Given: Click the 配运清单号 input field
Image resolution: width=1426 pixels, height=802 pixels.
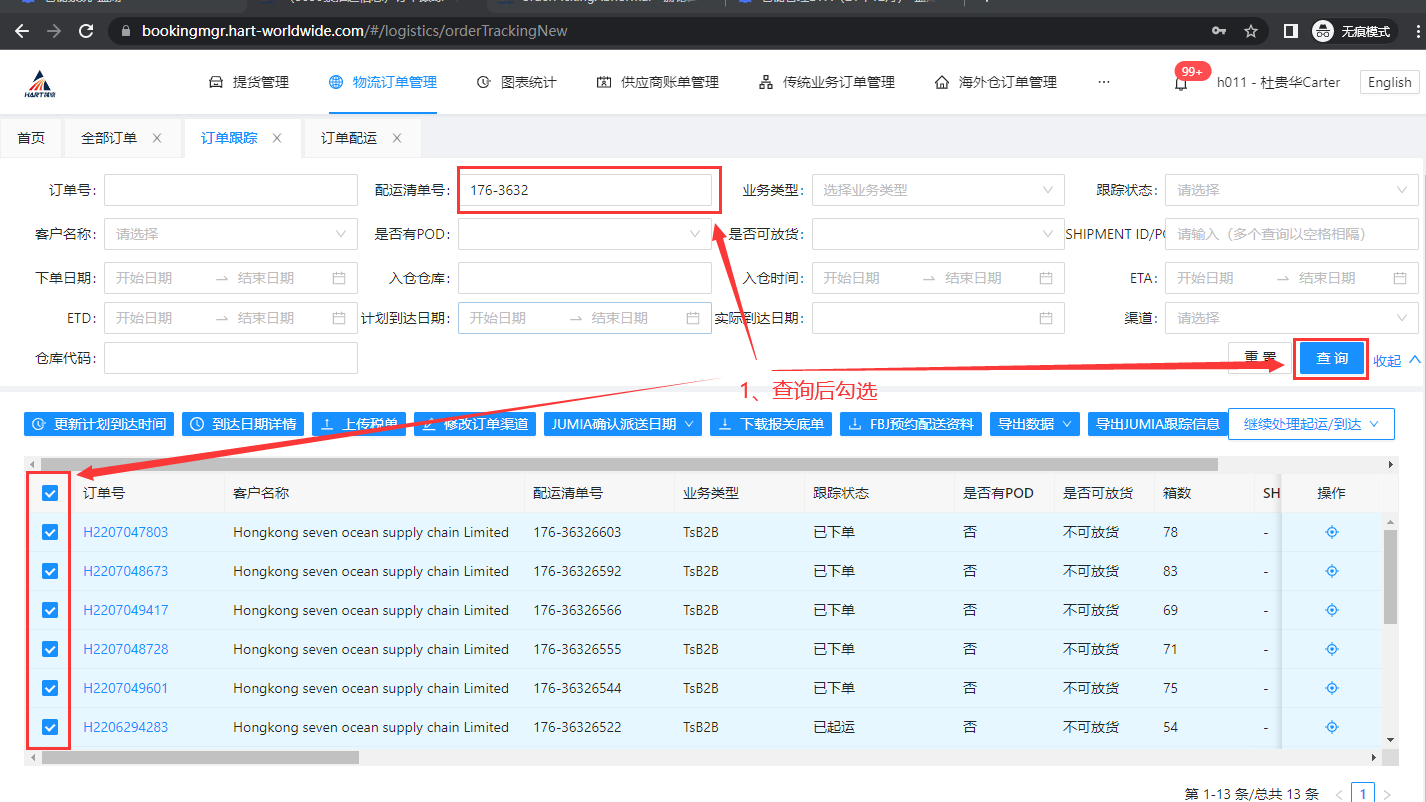Looking at the screenshot, I should pyautogui.click(x=584, y=190).
